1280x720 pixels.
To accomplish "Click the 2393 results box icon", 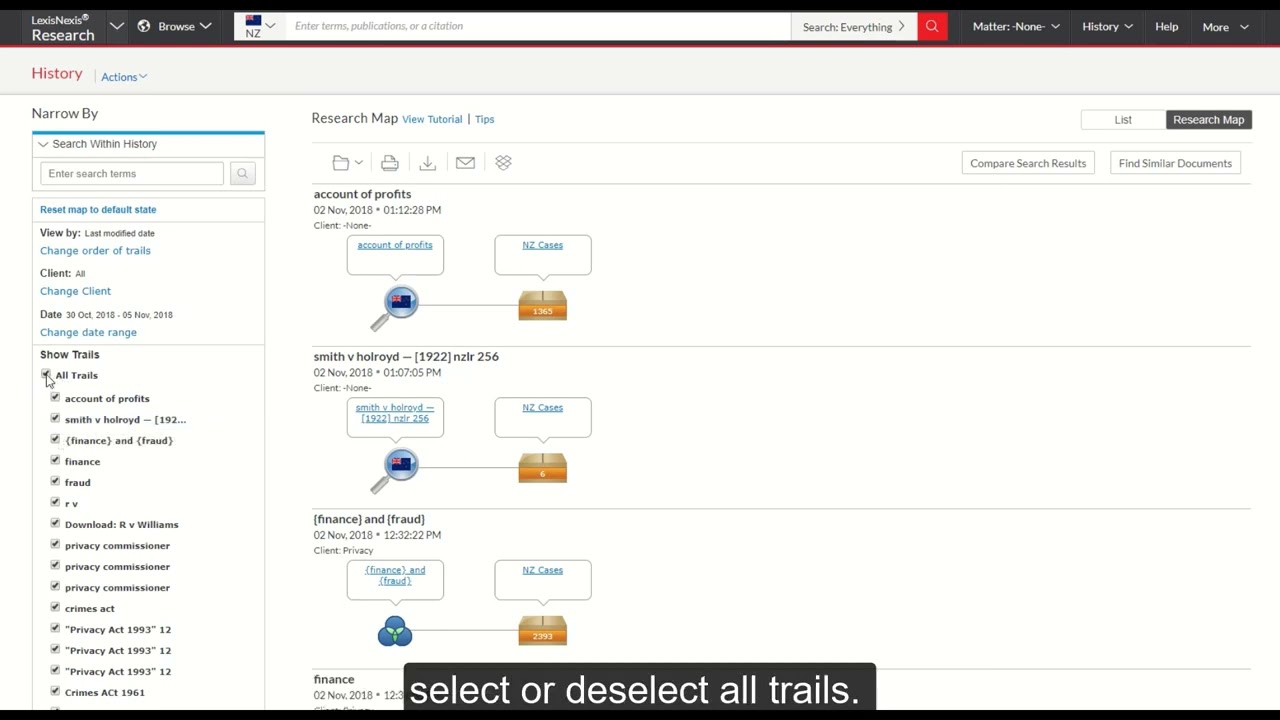I will click(542, 630).
